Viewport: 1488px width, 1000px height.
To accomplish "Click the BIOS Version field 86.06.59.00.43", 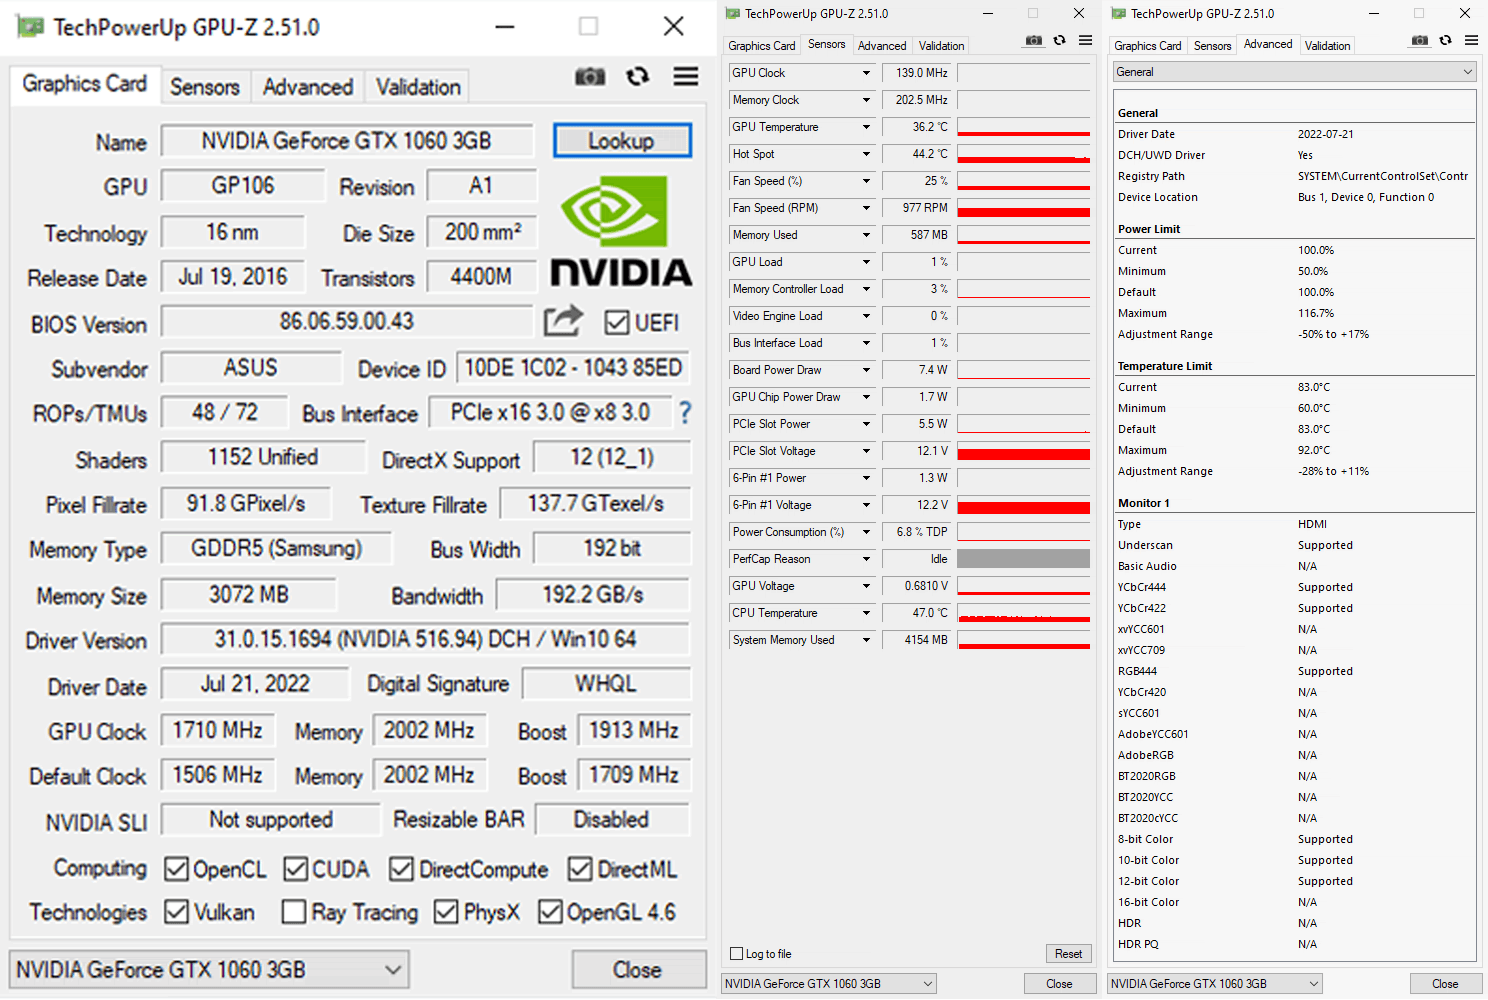I will tap(347, 321).
